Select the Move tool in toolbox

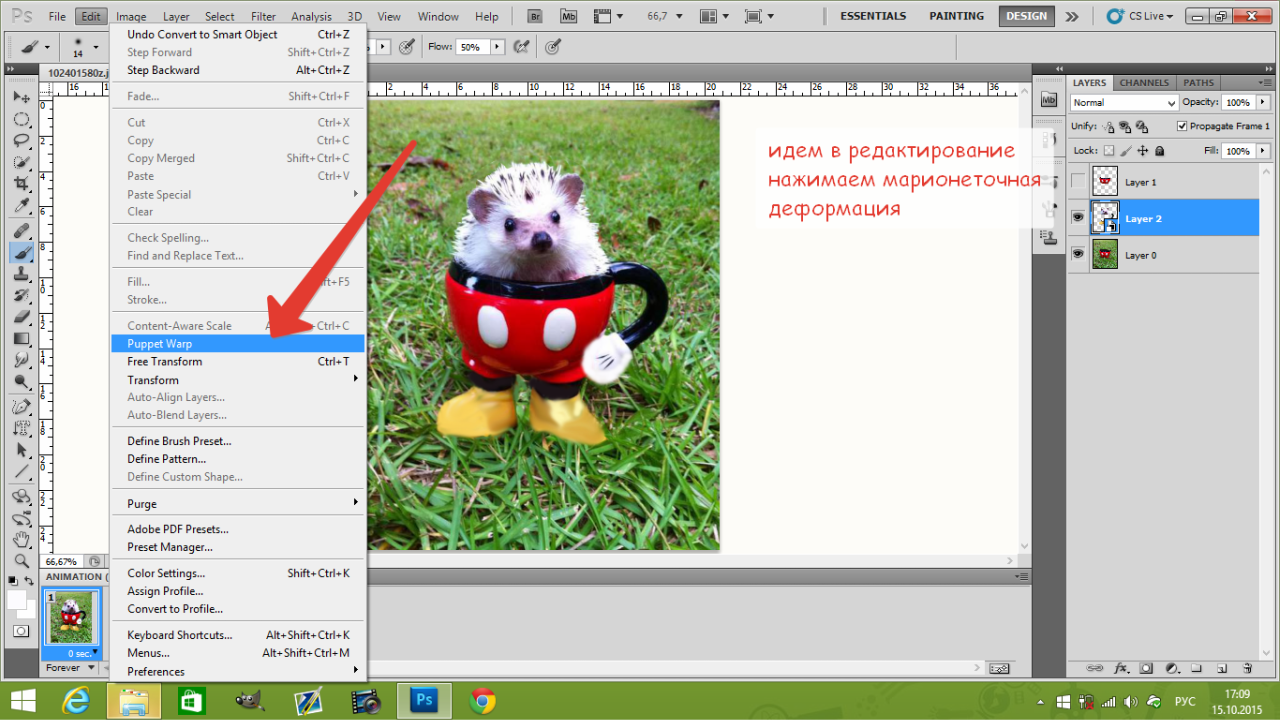tap(21, 97)
